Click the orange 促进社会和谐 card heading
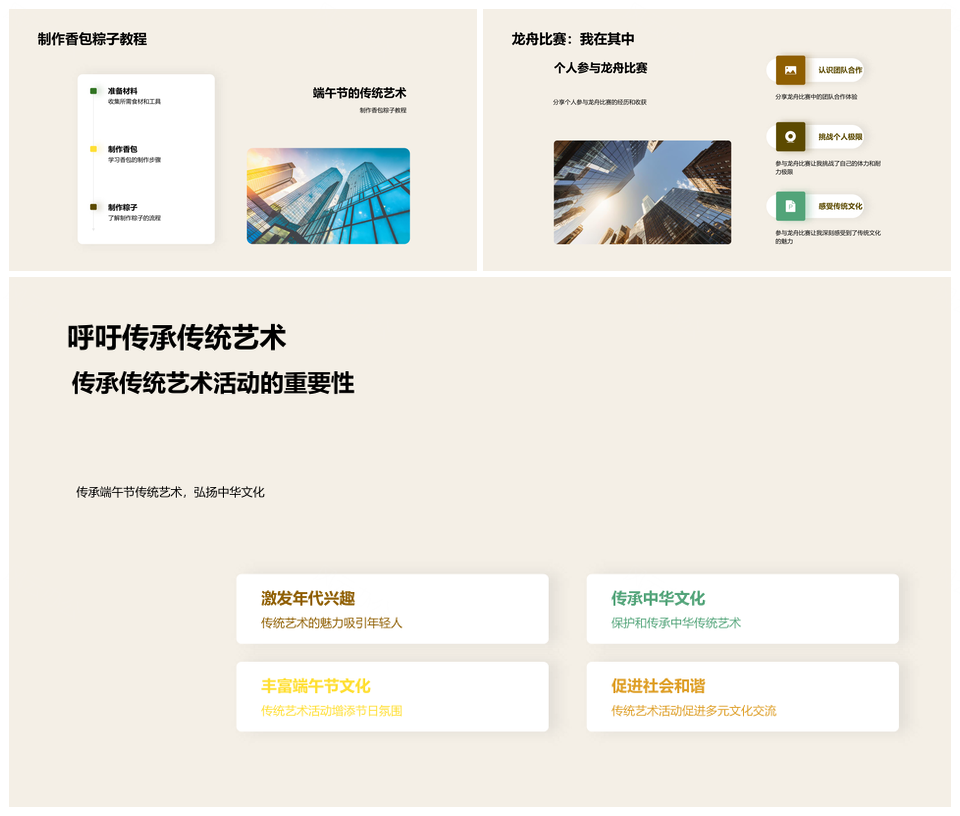960x816 pixels. pyautogui.click(x=658, y=686)
